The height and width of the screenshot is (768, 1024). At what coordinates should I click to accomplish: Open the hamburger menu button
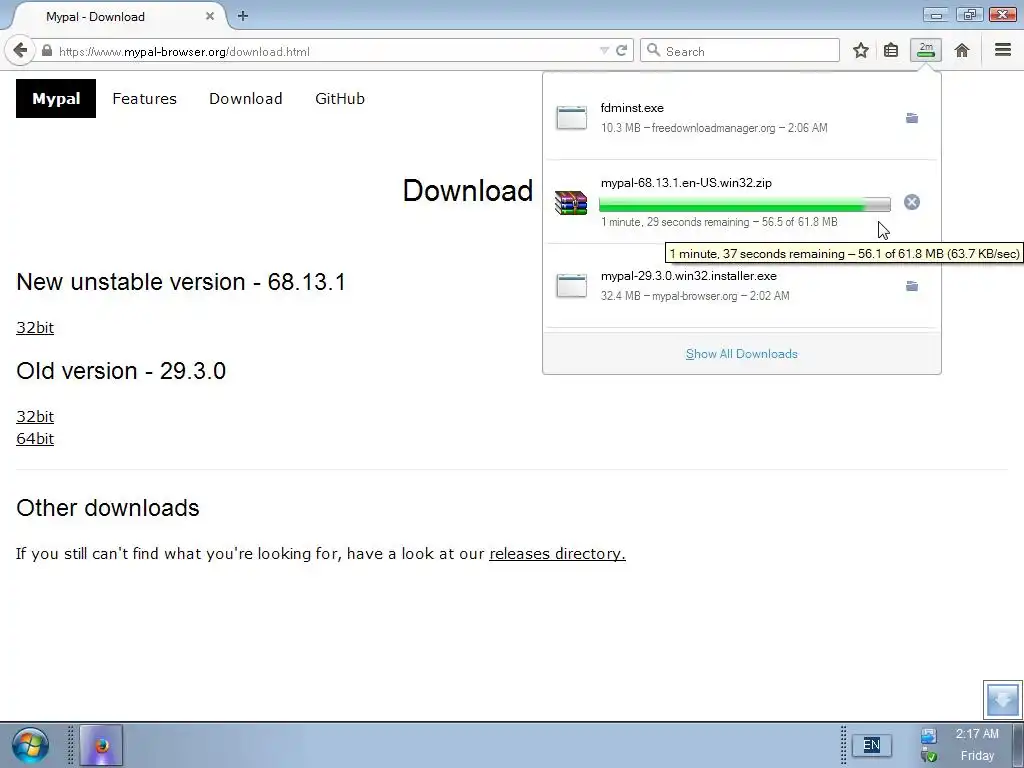coord(1003,50)
